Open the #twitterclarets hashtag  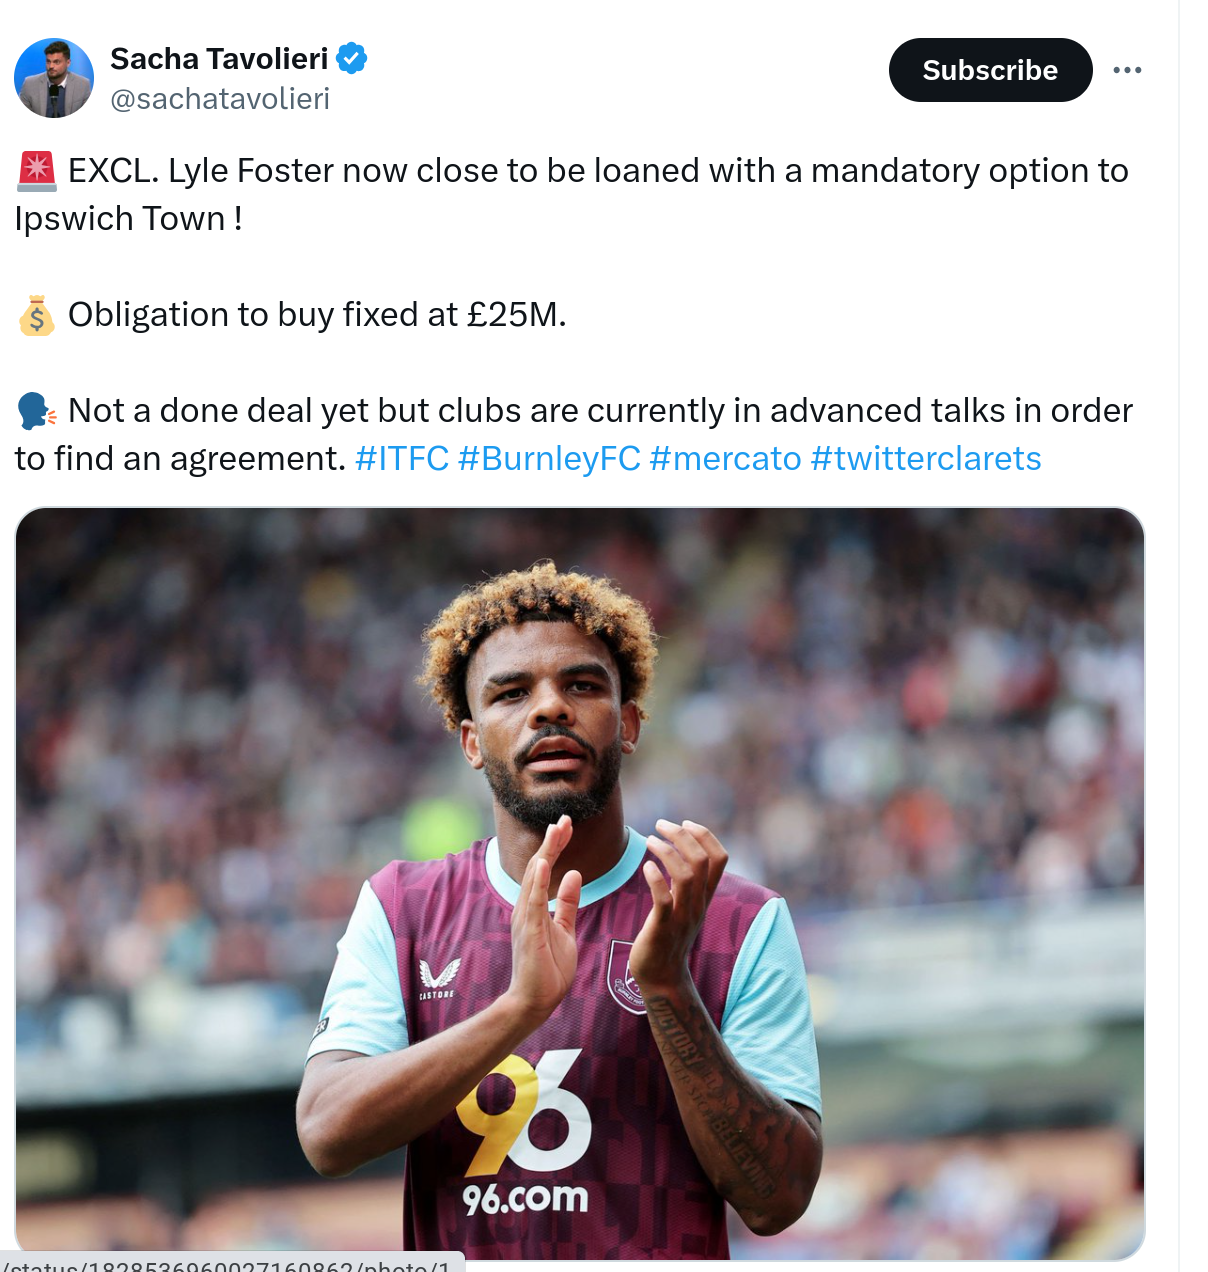tap(926, 459)
